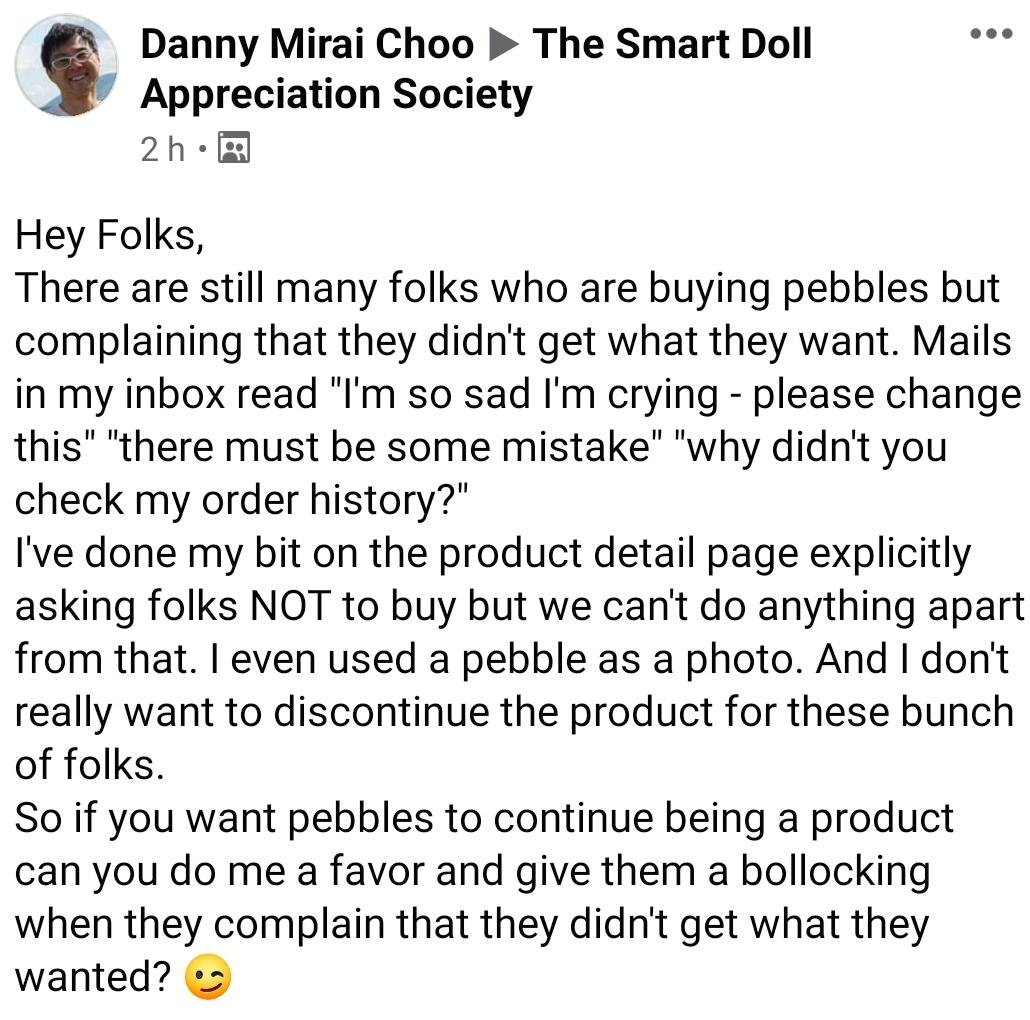Click the group members privacy icon
This screenshot has width=1030, height=1020.
click(x=234, y=147)
